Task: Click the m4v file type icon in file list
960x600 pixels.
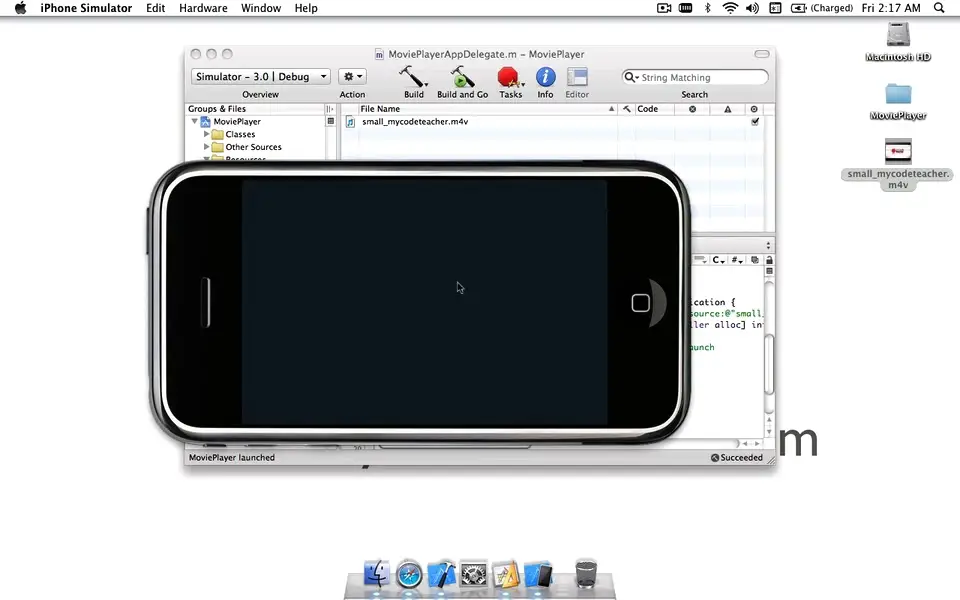Action: [350, 122]
